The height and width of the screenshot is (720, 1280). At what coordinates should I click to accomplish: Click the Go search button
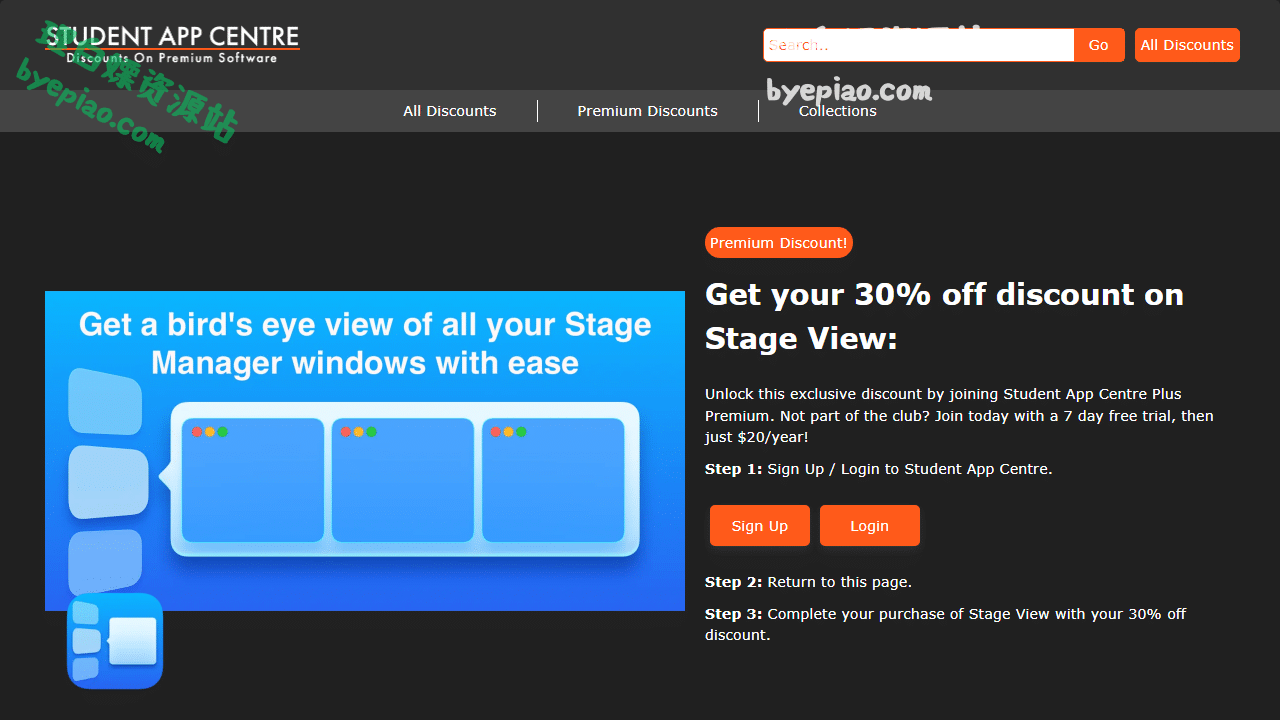[1099, 45]
